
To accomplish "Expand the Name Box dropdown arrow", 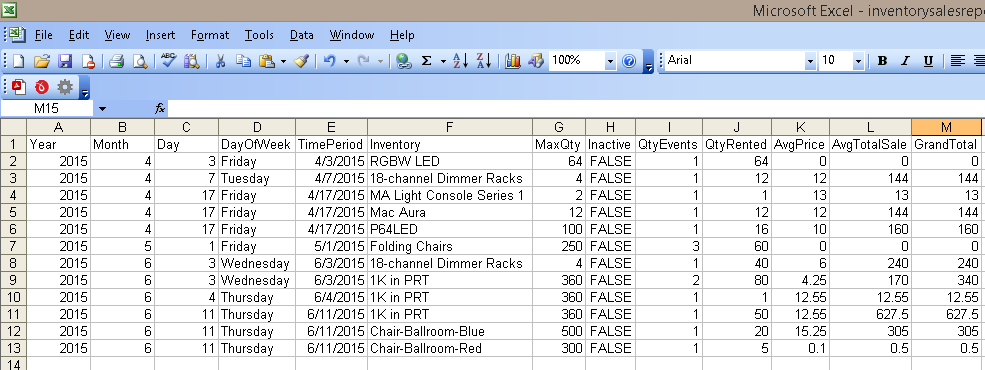I will (x=102, y=109).
